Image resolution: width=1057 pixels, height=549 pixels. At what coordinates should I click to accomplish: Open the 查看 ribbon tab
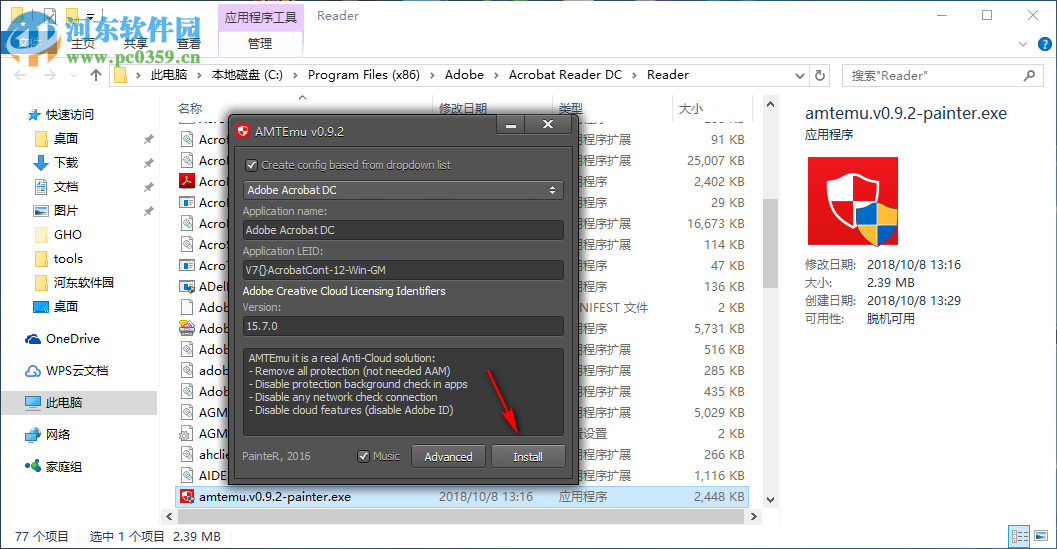click(x=189, y=44)
